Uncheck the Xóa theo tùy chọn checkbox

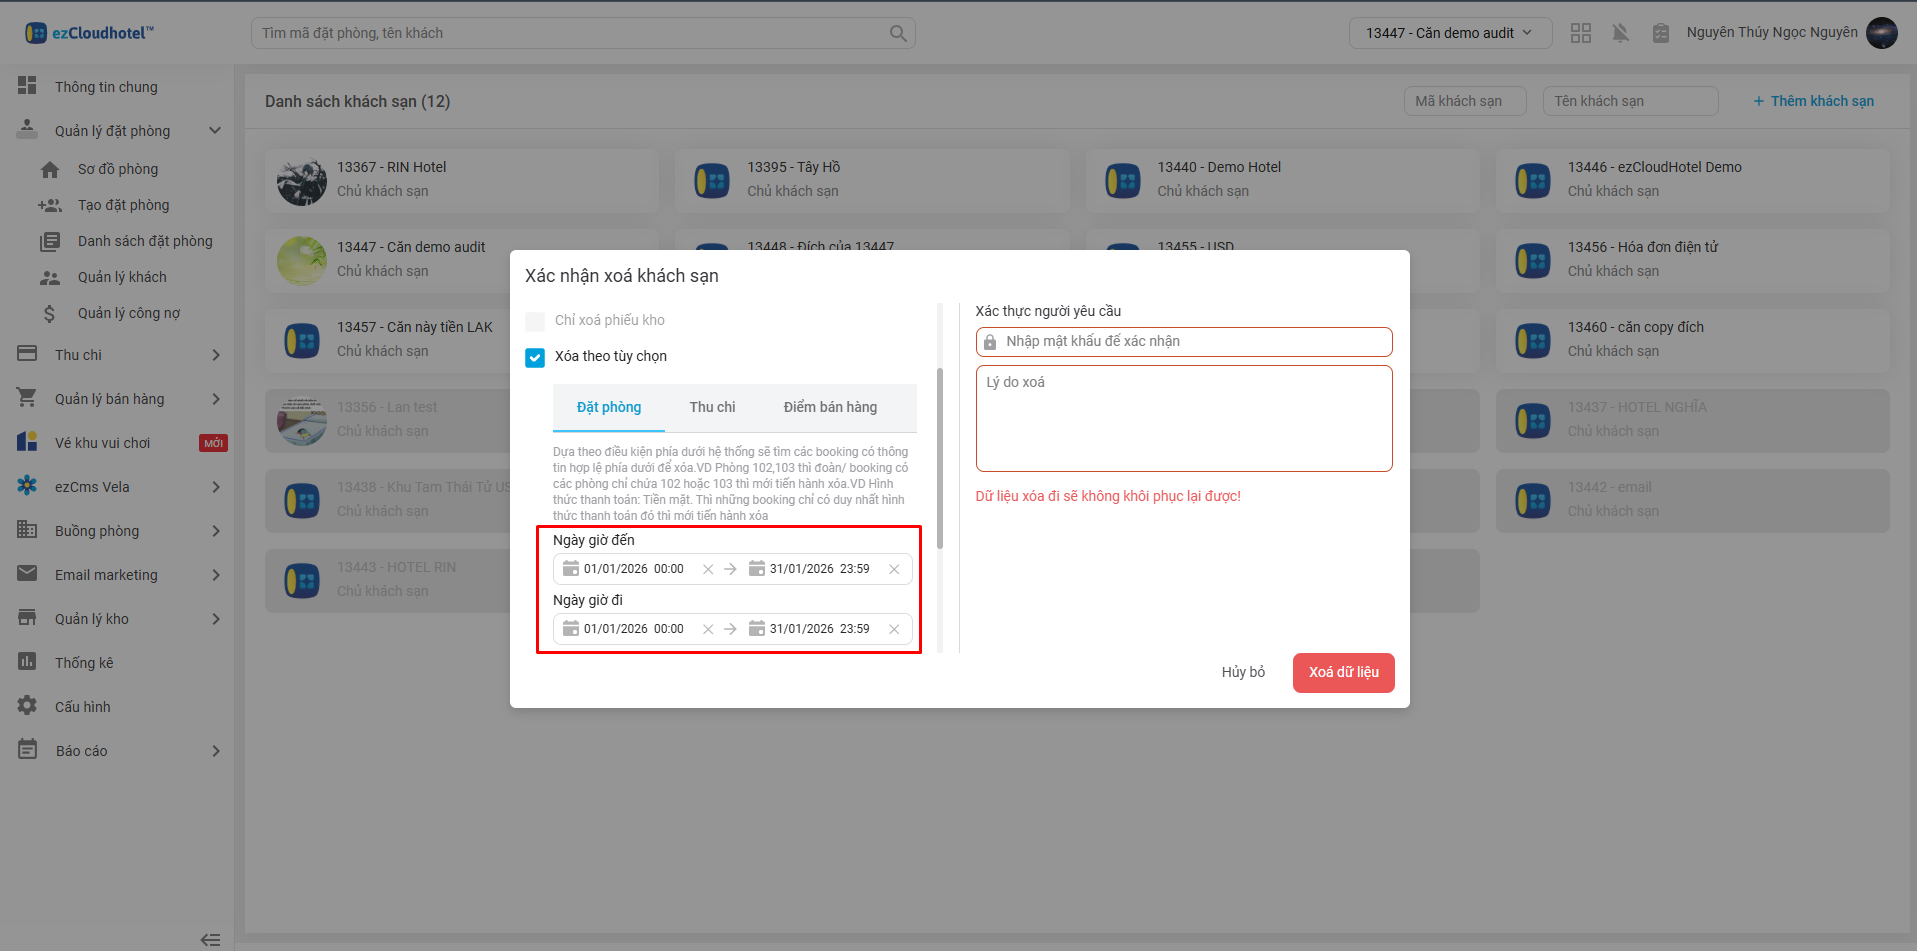tap(535, 357)
